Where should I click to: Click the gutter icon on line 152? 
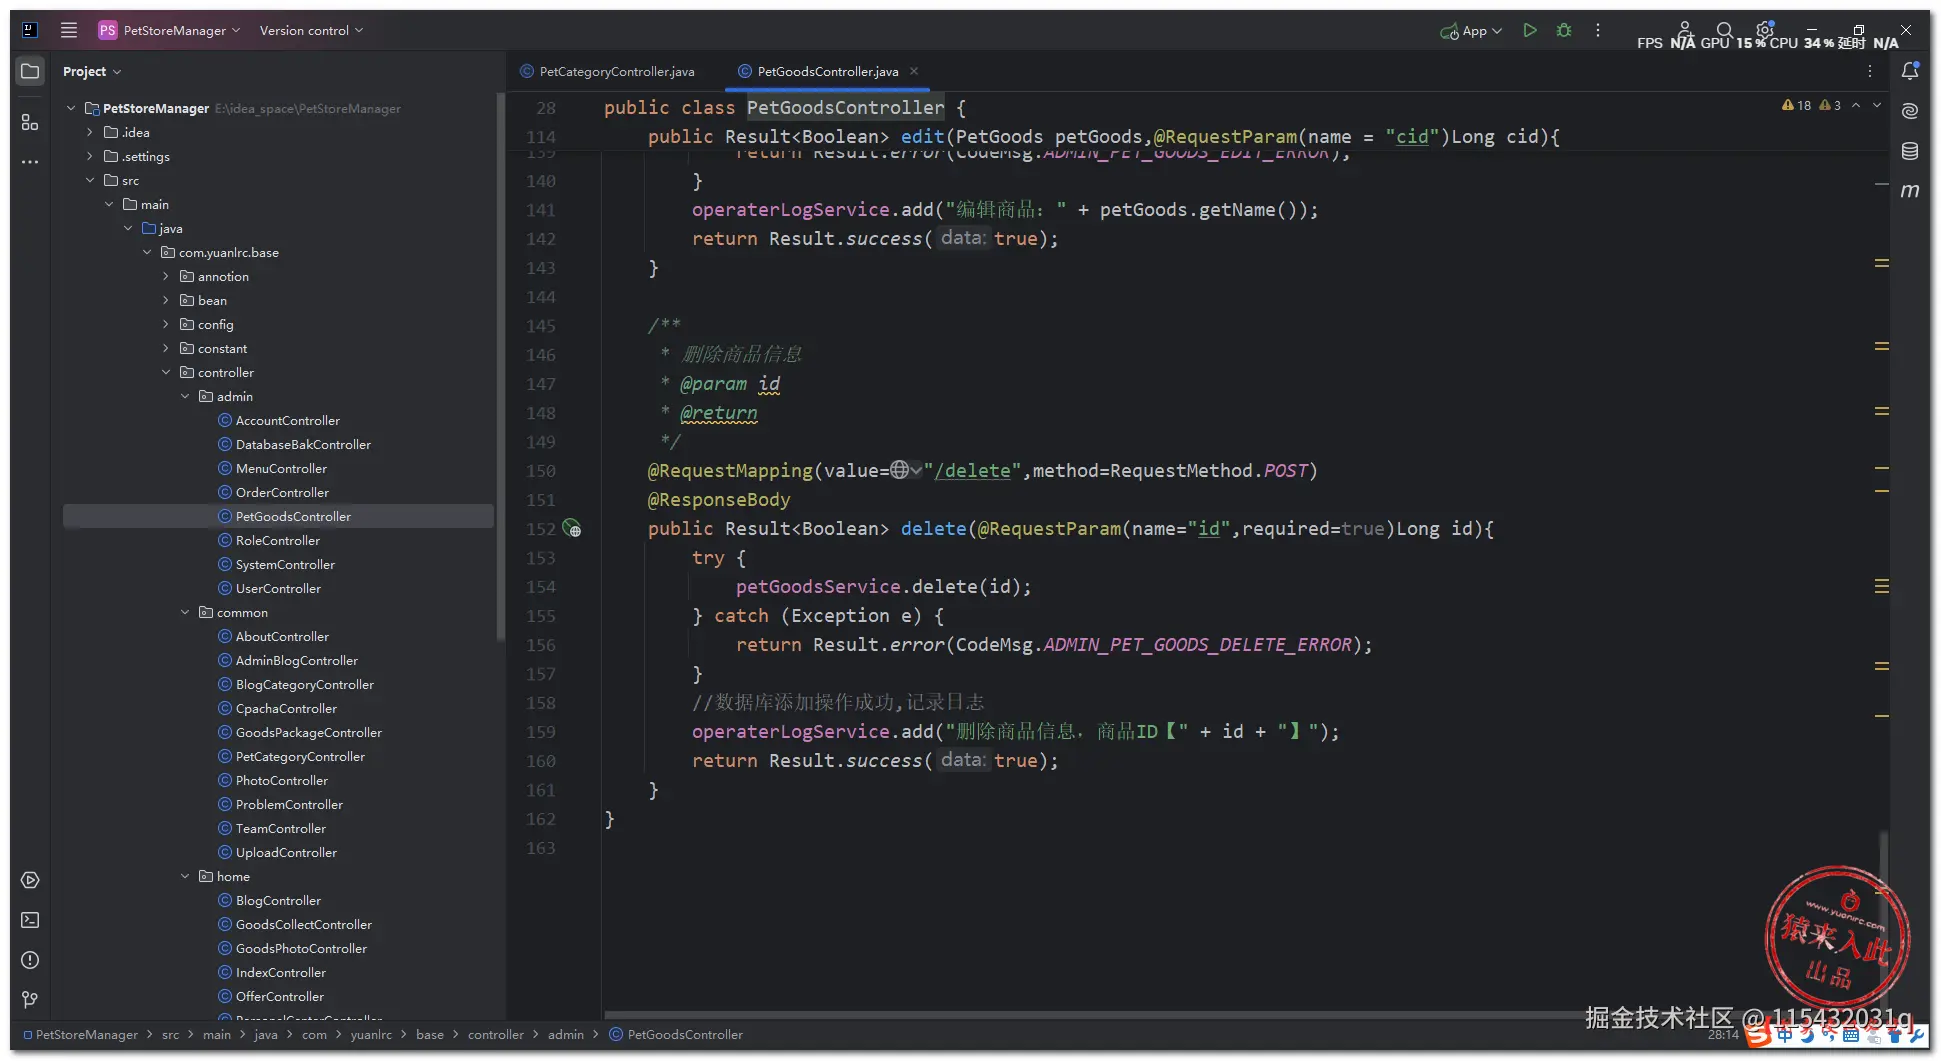coord(572,528)
